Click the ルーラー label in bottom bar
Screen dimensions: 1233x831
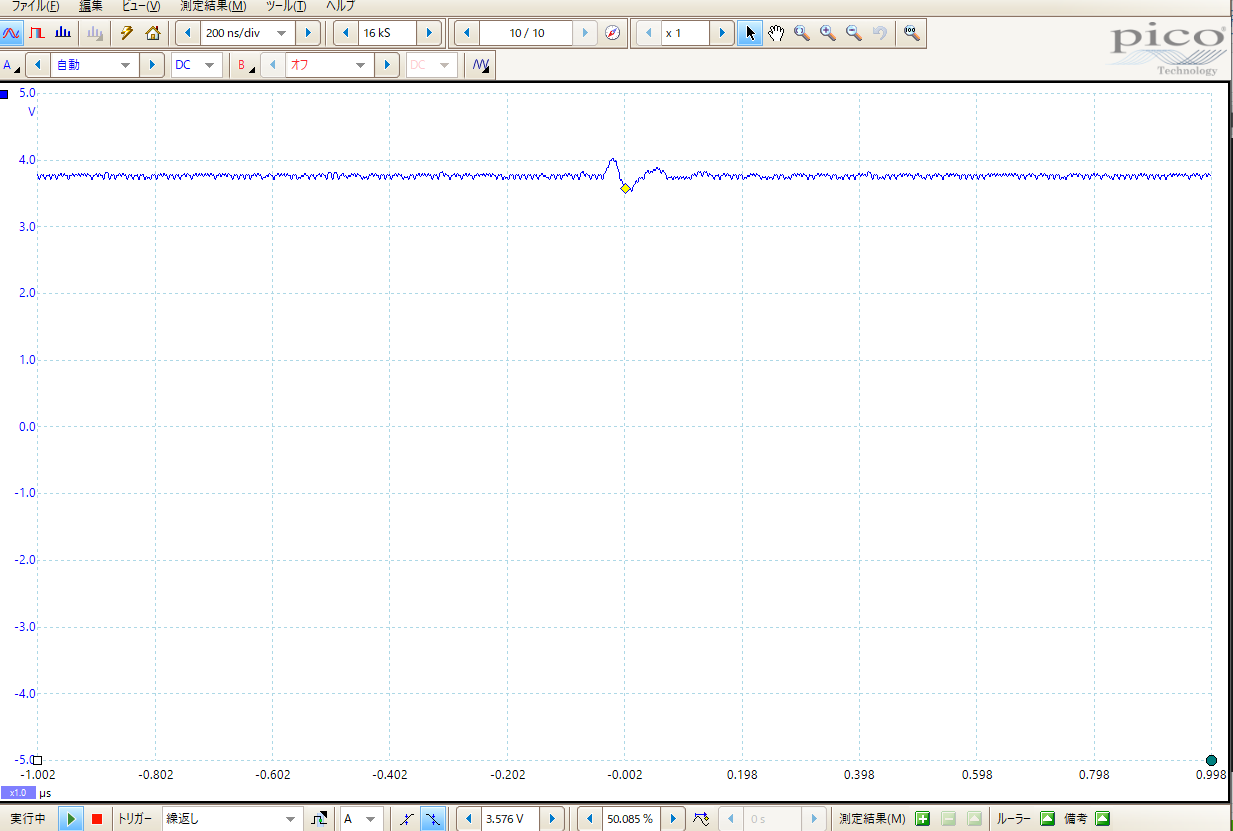(x=1014, y=818)
